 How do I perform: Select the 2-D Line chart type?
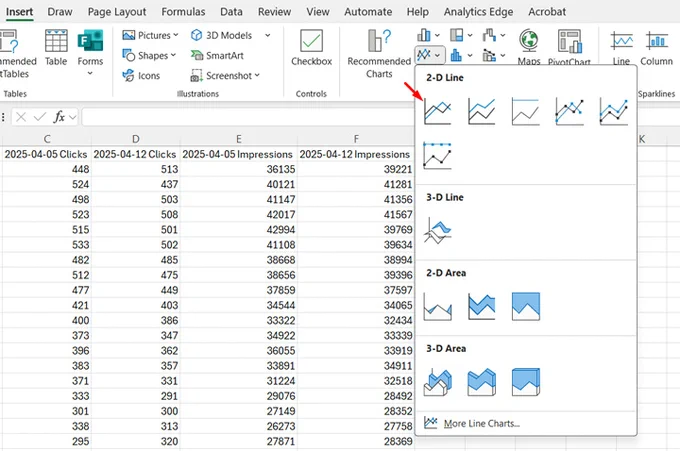(x=438, y=111)
